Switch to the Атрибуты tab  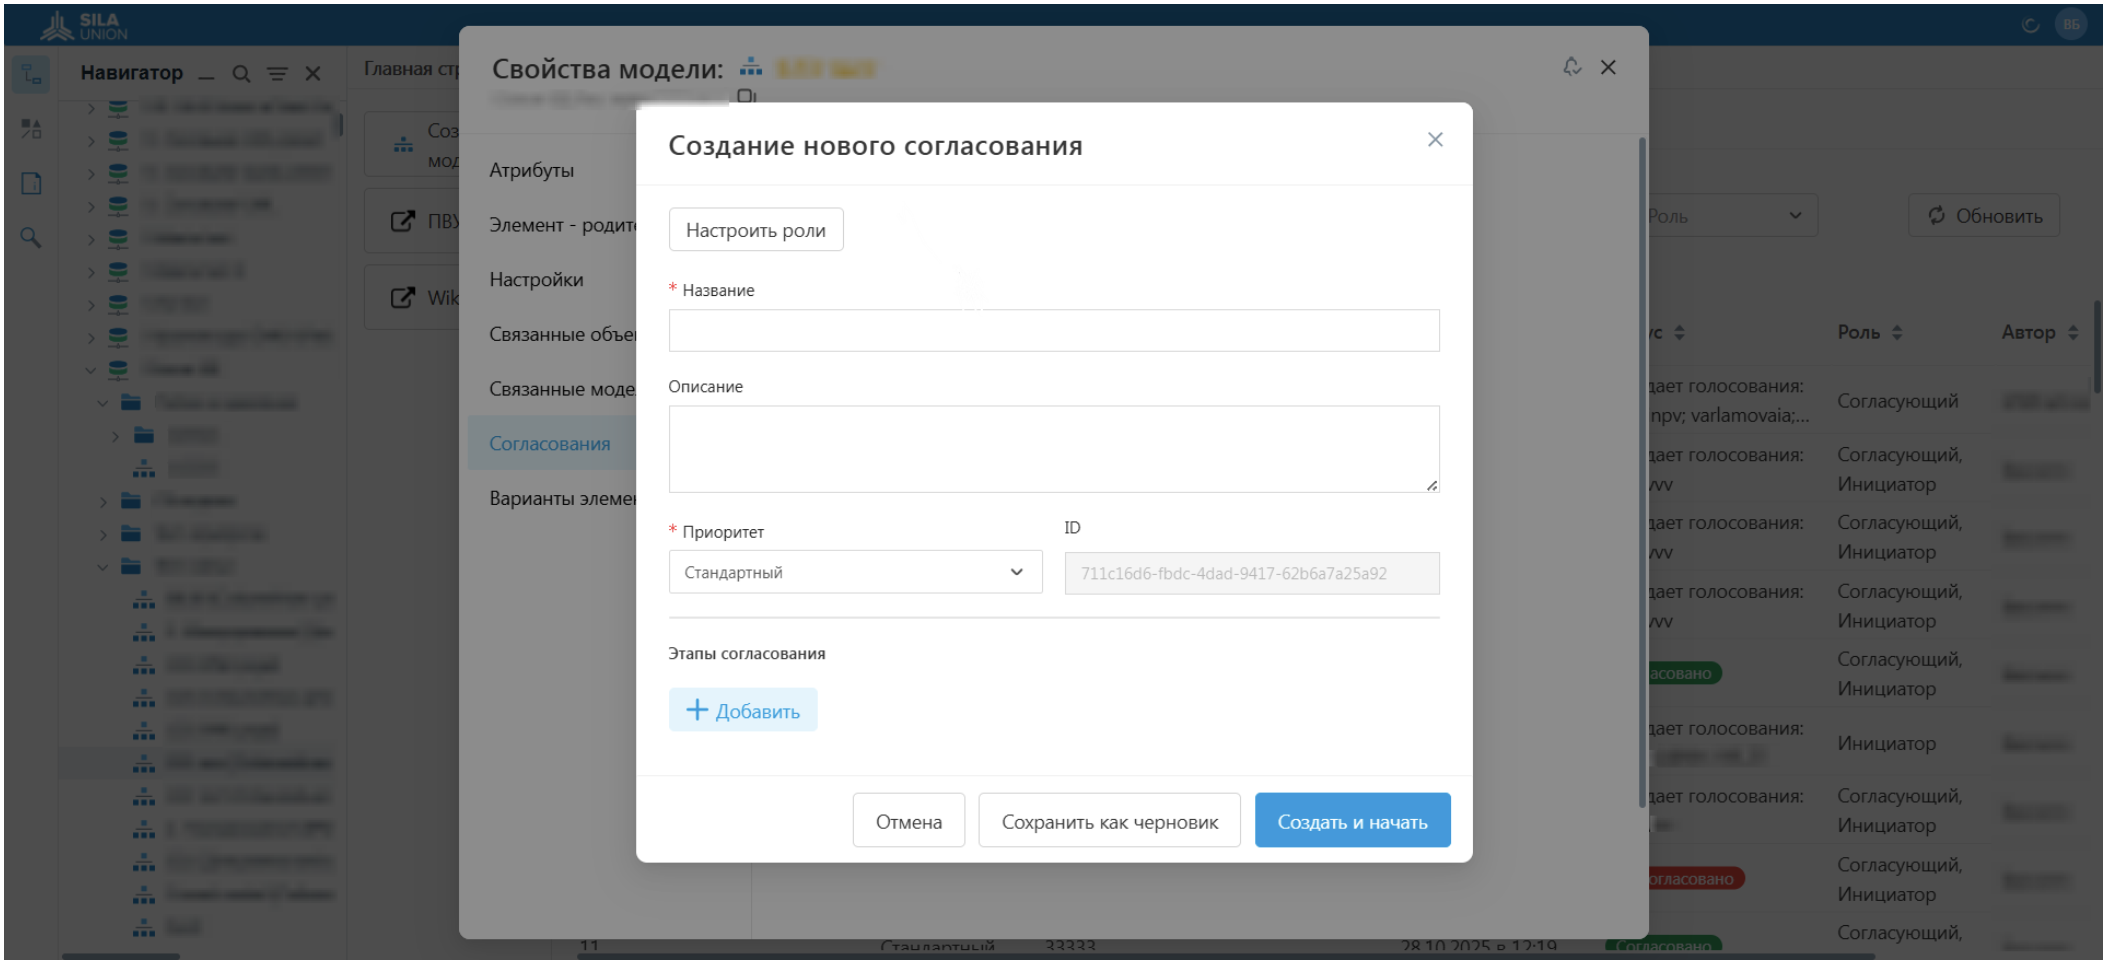coord(531,169)
